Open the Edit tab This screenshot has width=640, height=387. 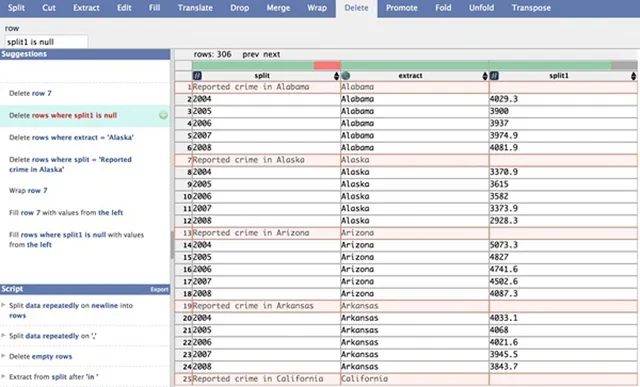point(124,8)
